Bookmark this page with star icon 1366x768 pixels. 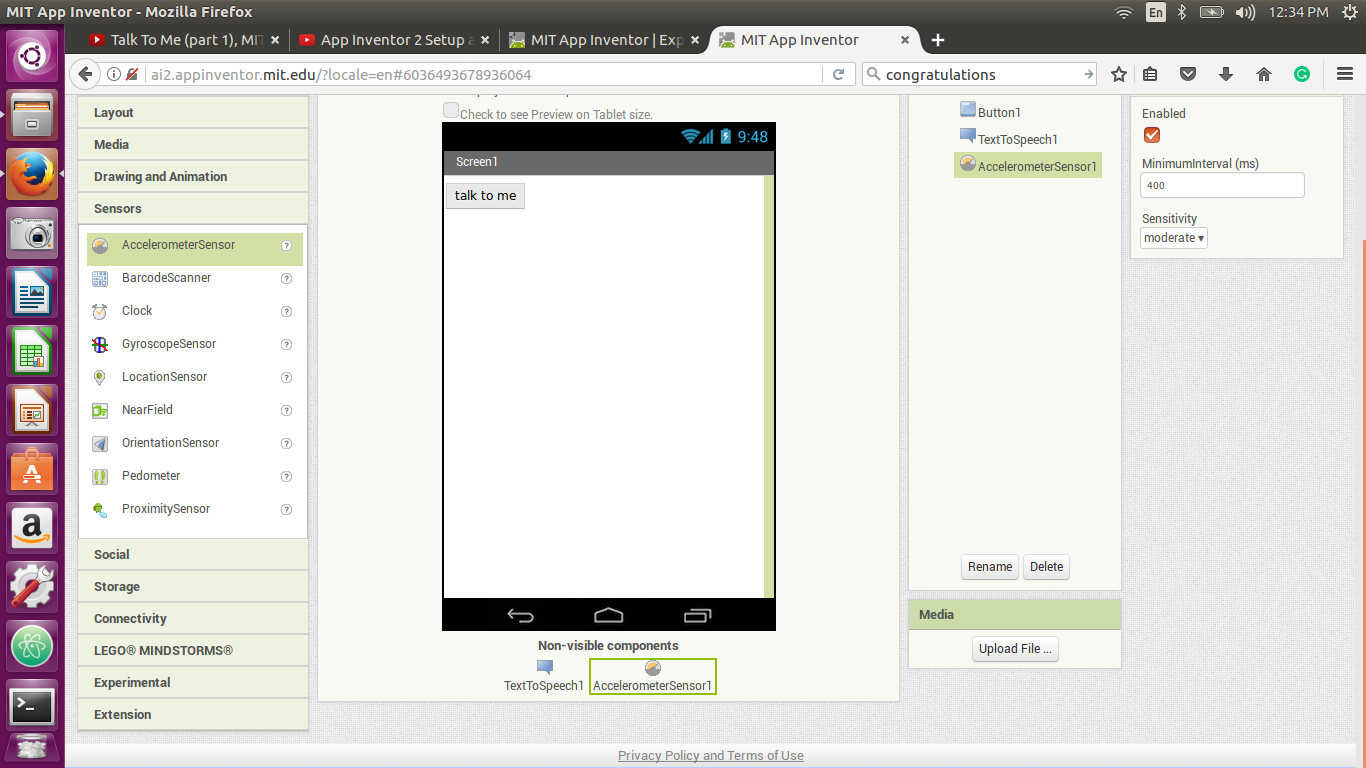(x=1119, y=74)
